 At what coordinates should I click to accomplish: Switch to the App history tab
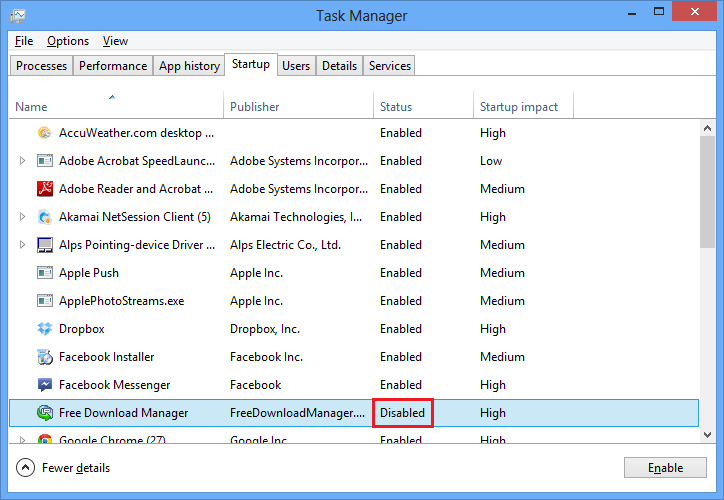pyautogui.click(x=189, y=66)
